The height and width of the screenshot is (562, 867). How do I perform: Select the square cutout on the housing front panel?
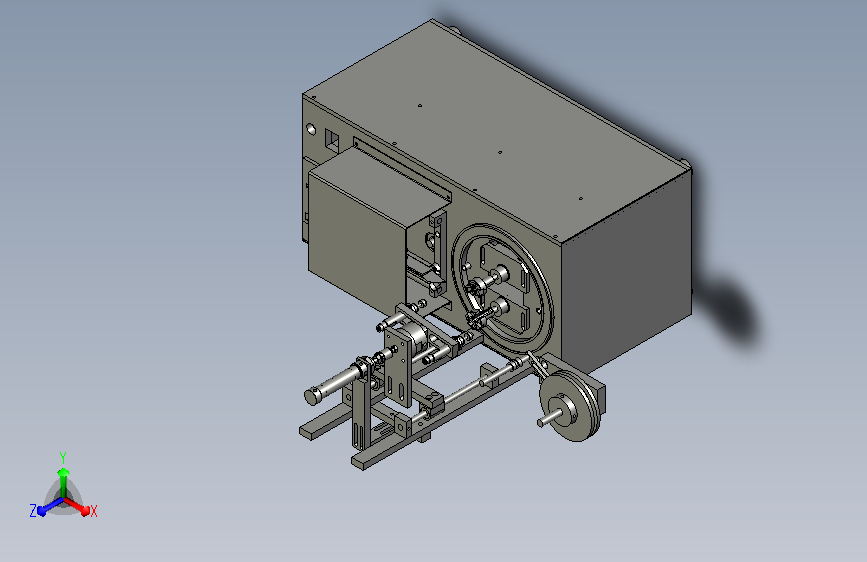click(x=332, y=141)
